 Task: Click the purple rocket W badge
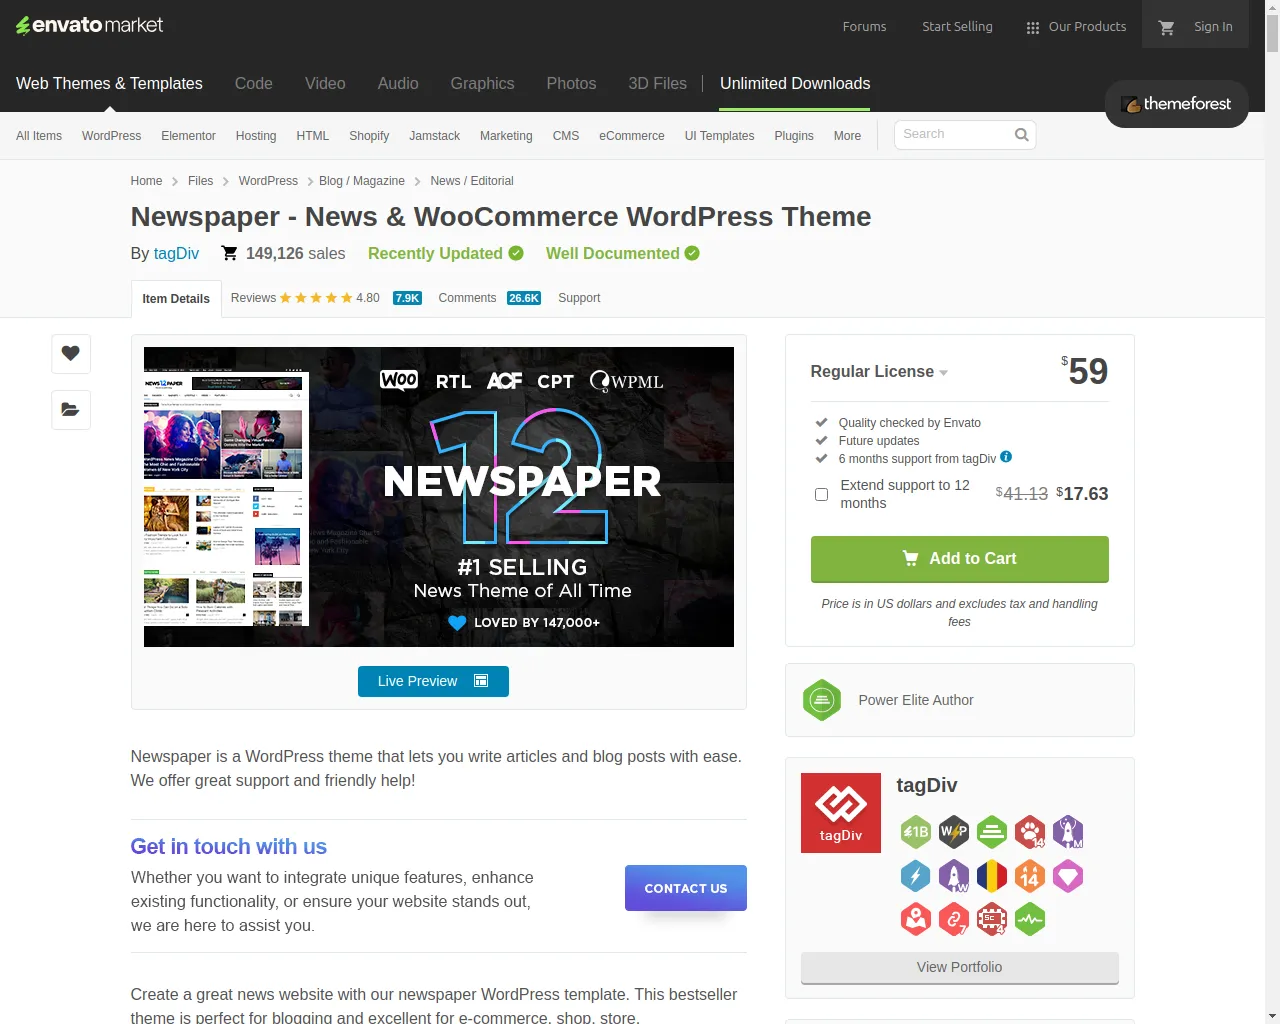coord(954,876)
